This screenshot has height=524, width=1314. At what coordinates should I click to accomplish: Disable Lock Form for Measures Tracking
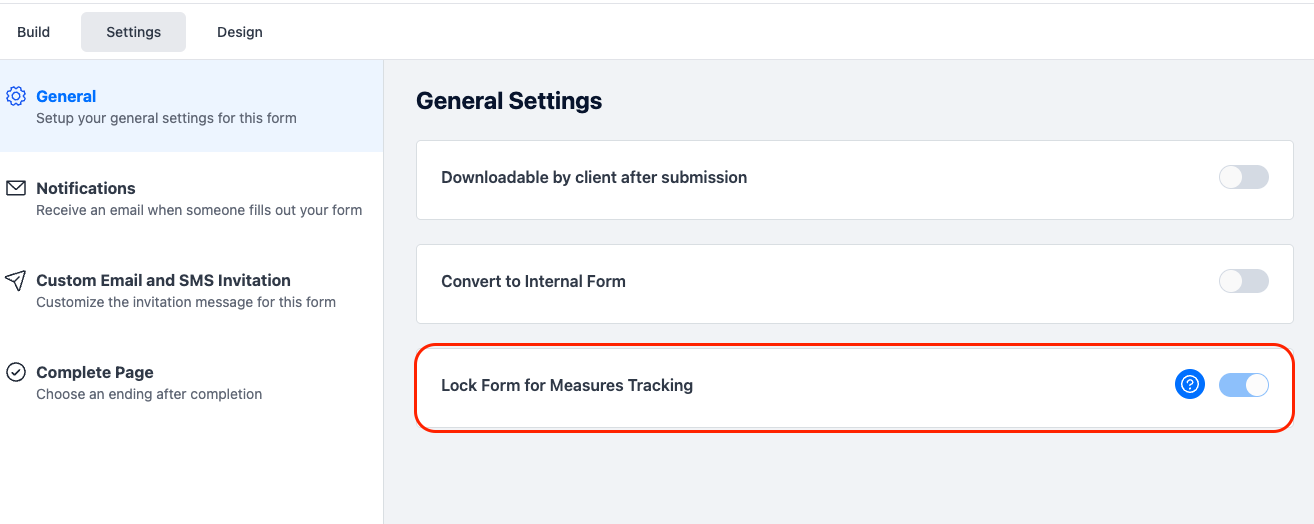(x=1243, y=385)
